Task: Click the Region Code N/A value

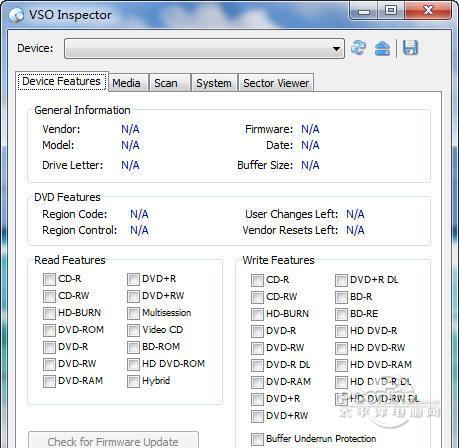Action: pyautogui.click(x=139, y=214)
